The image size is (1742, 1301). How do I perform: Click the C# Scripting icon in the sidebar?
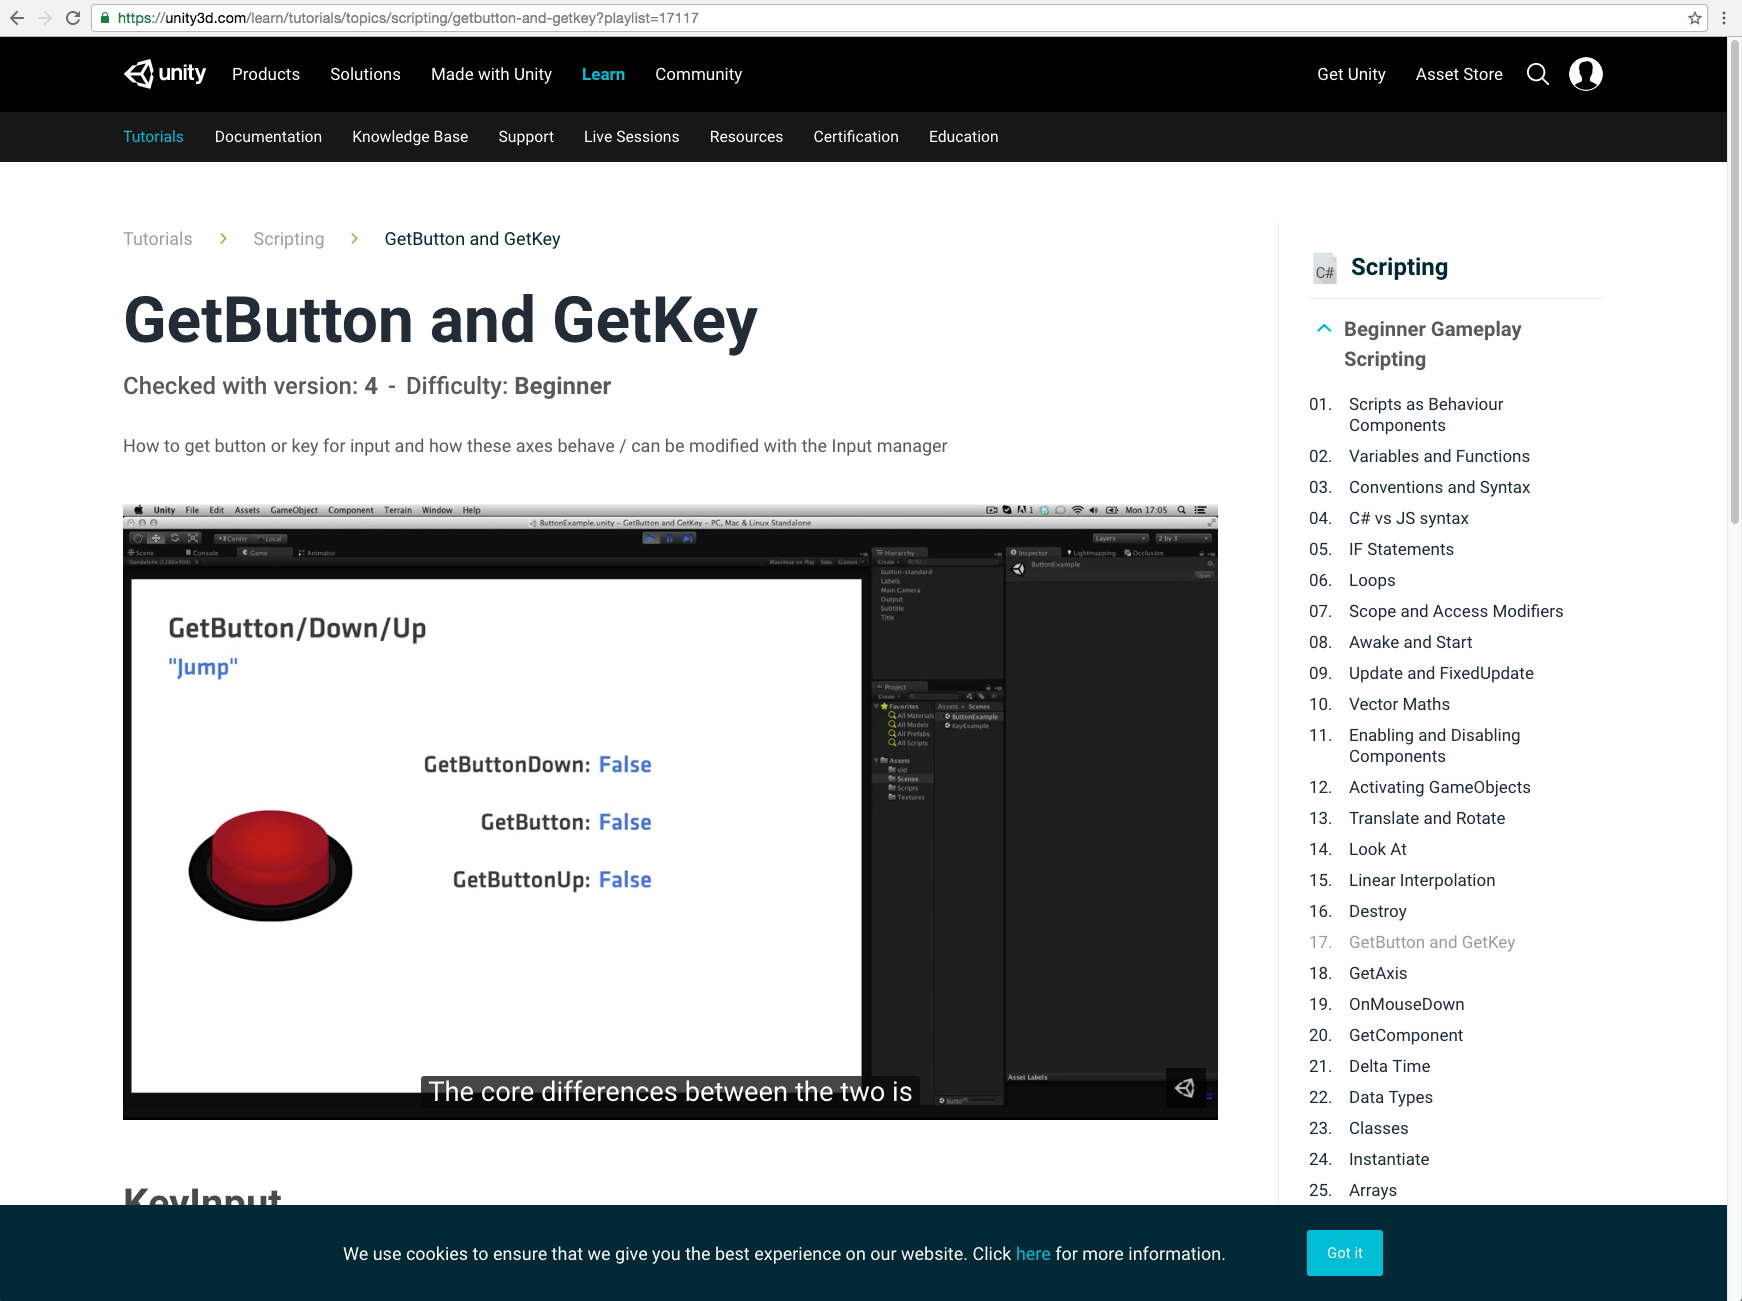pyautogui.click(x=1325, y=268)
